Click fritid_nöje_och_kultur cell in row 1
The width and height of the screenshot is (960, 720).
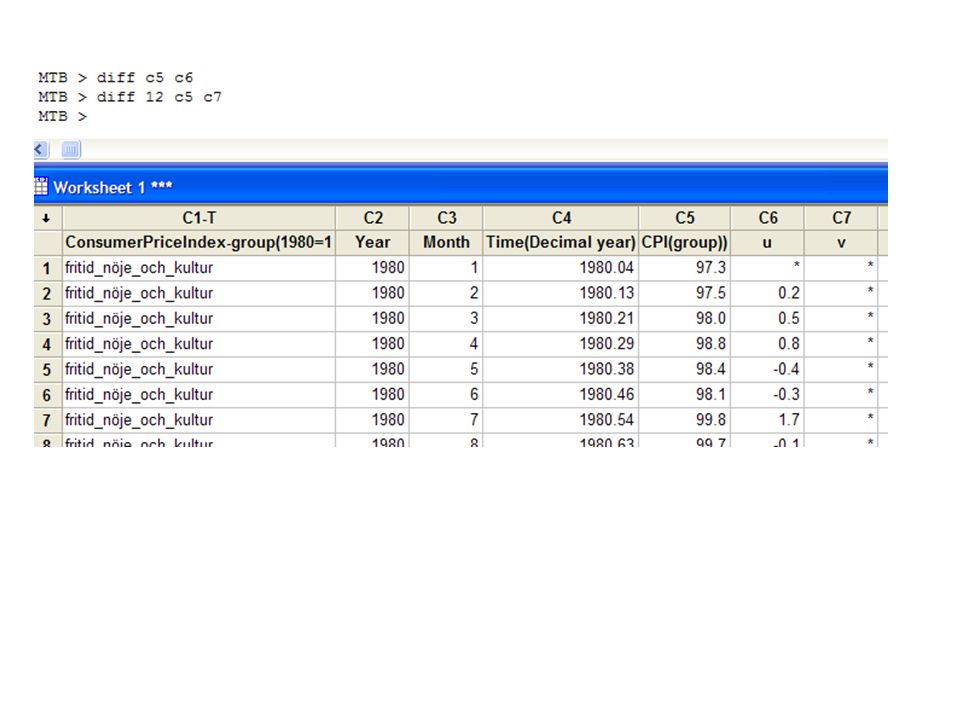pos(199,268)
